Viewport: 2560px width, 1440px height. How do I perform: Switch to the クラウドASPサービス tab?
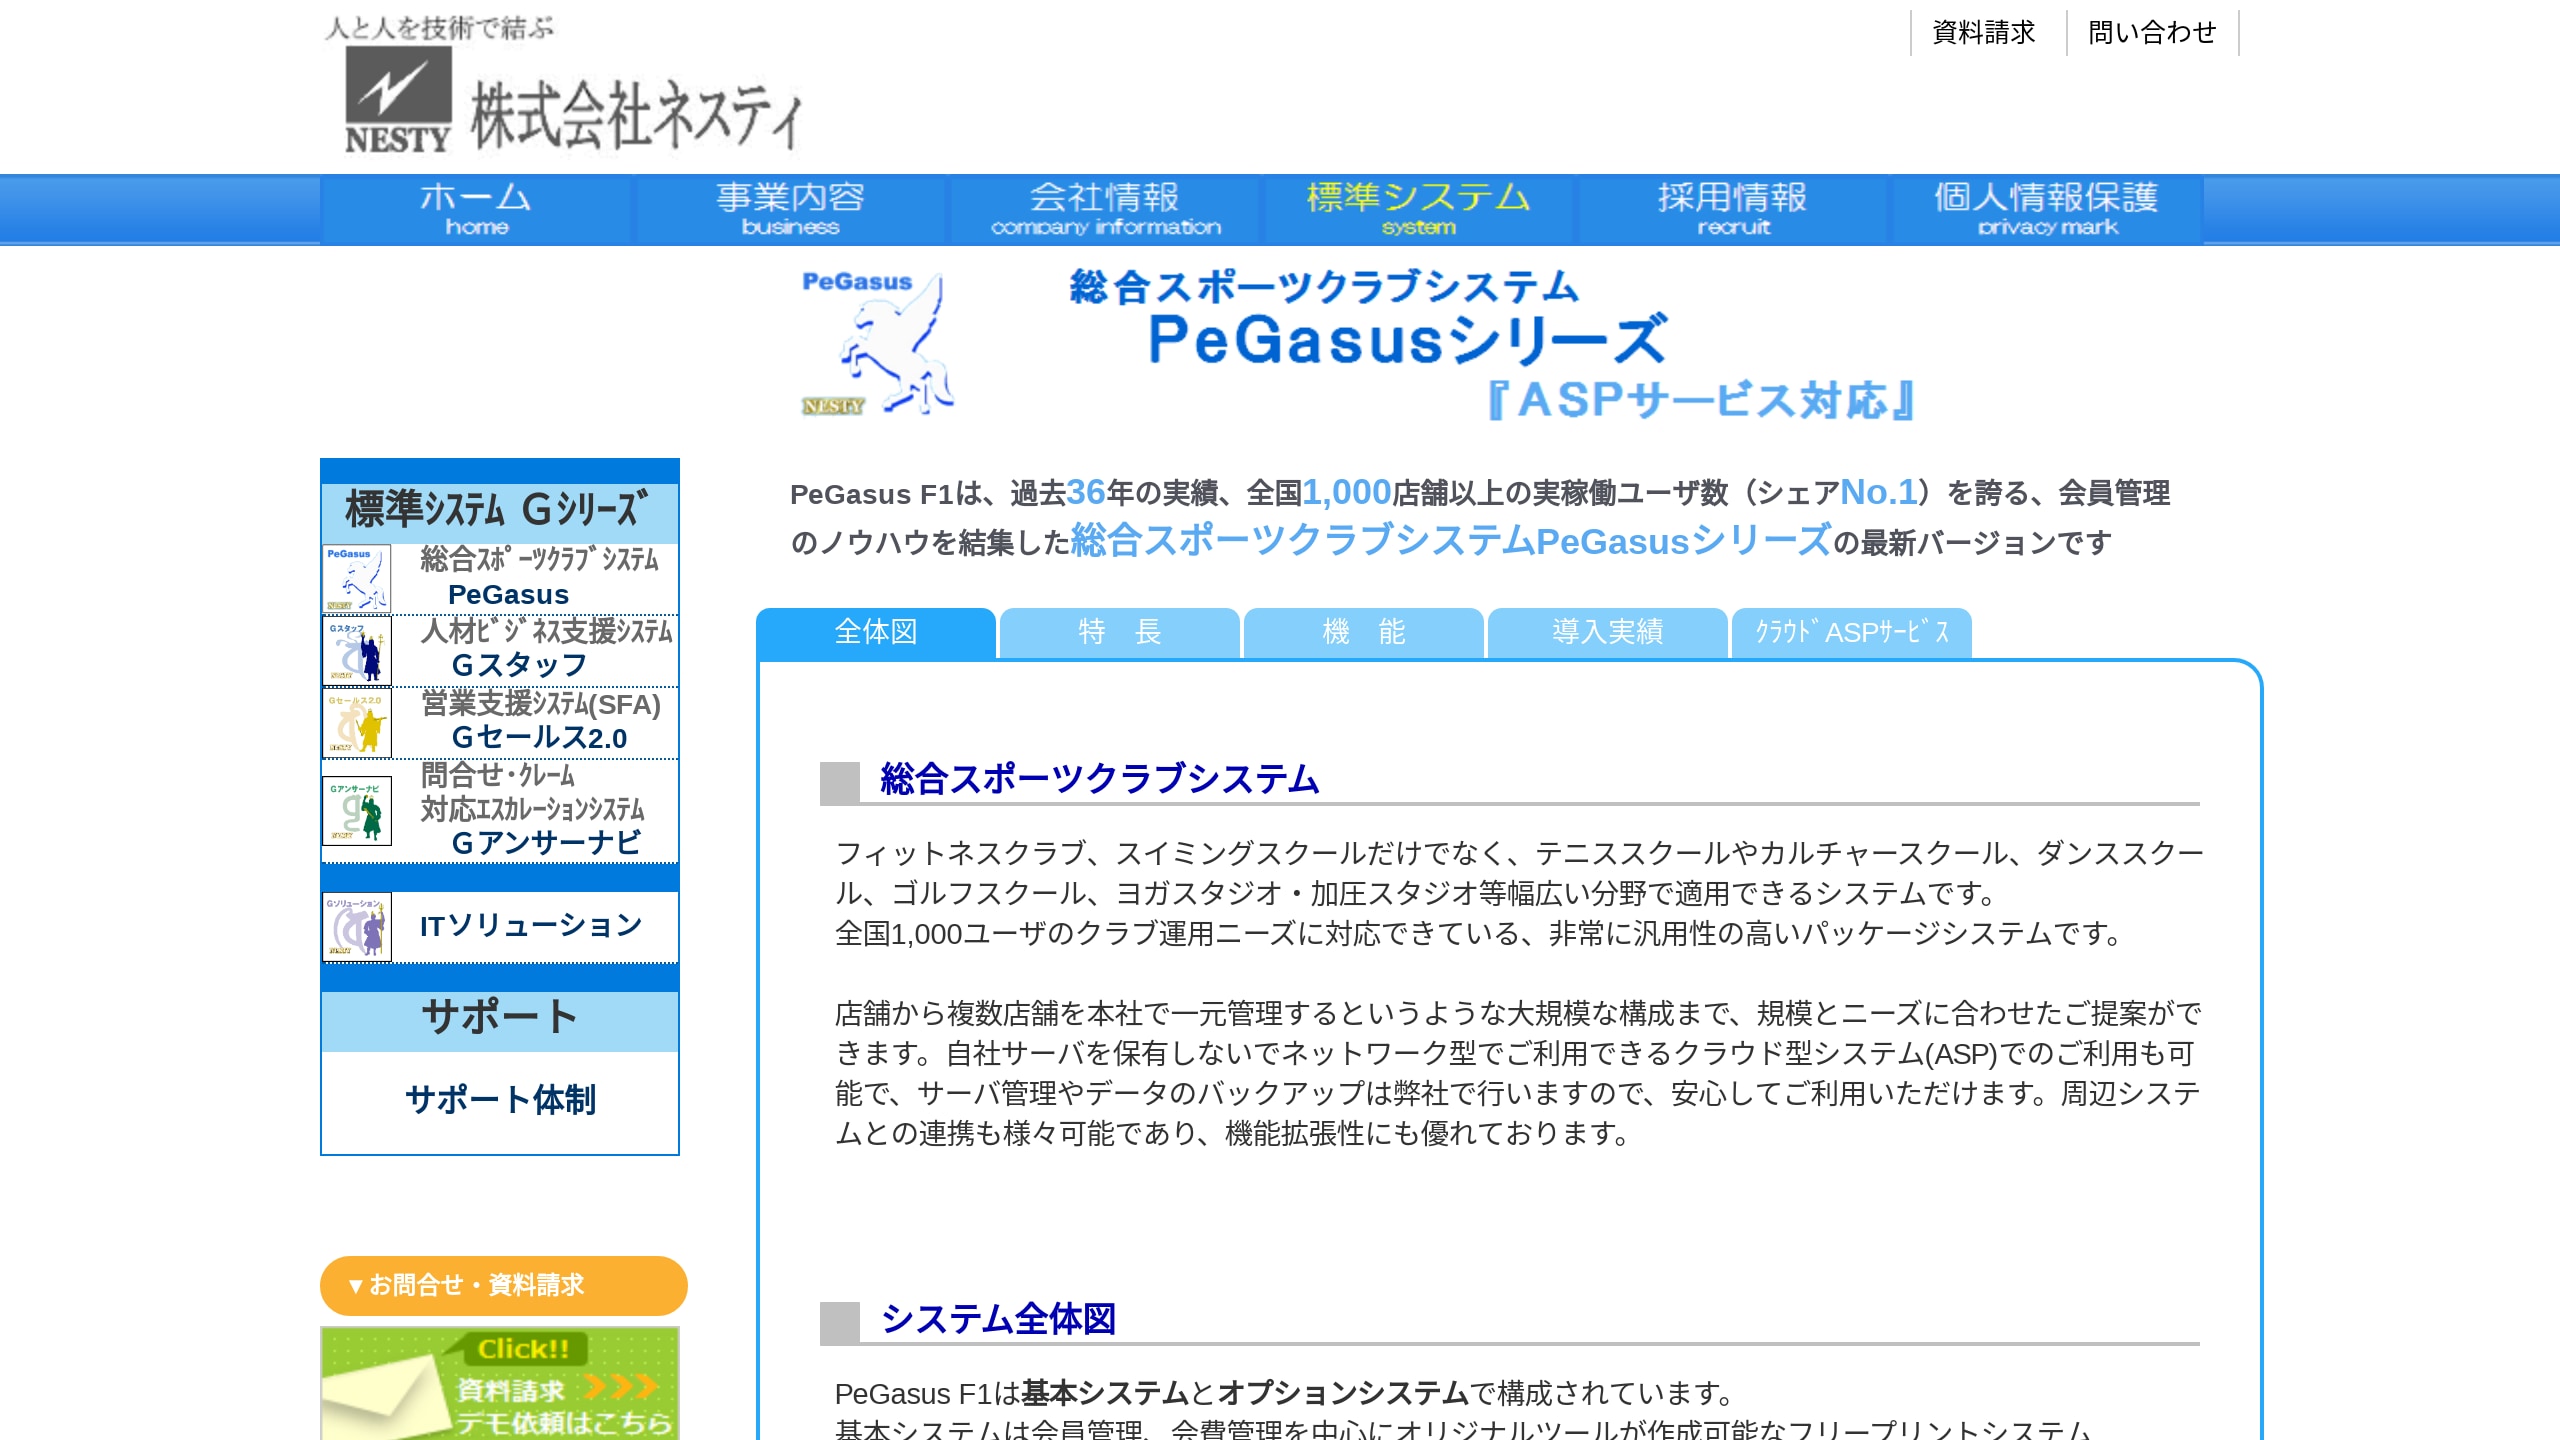tap(1852, 632)
